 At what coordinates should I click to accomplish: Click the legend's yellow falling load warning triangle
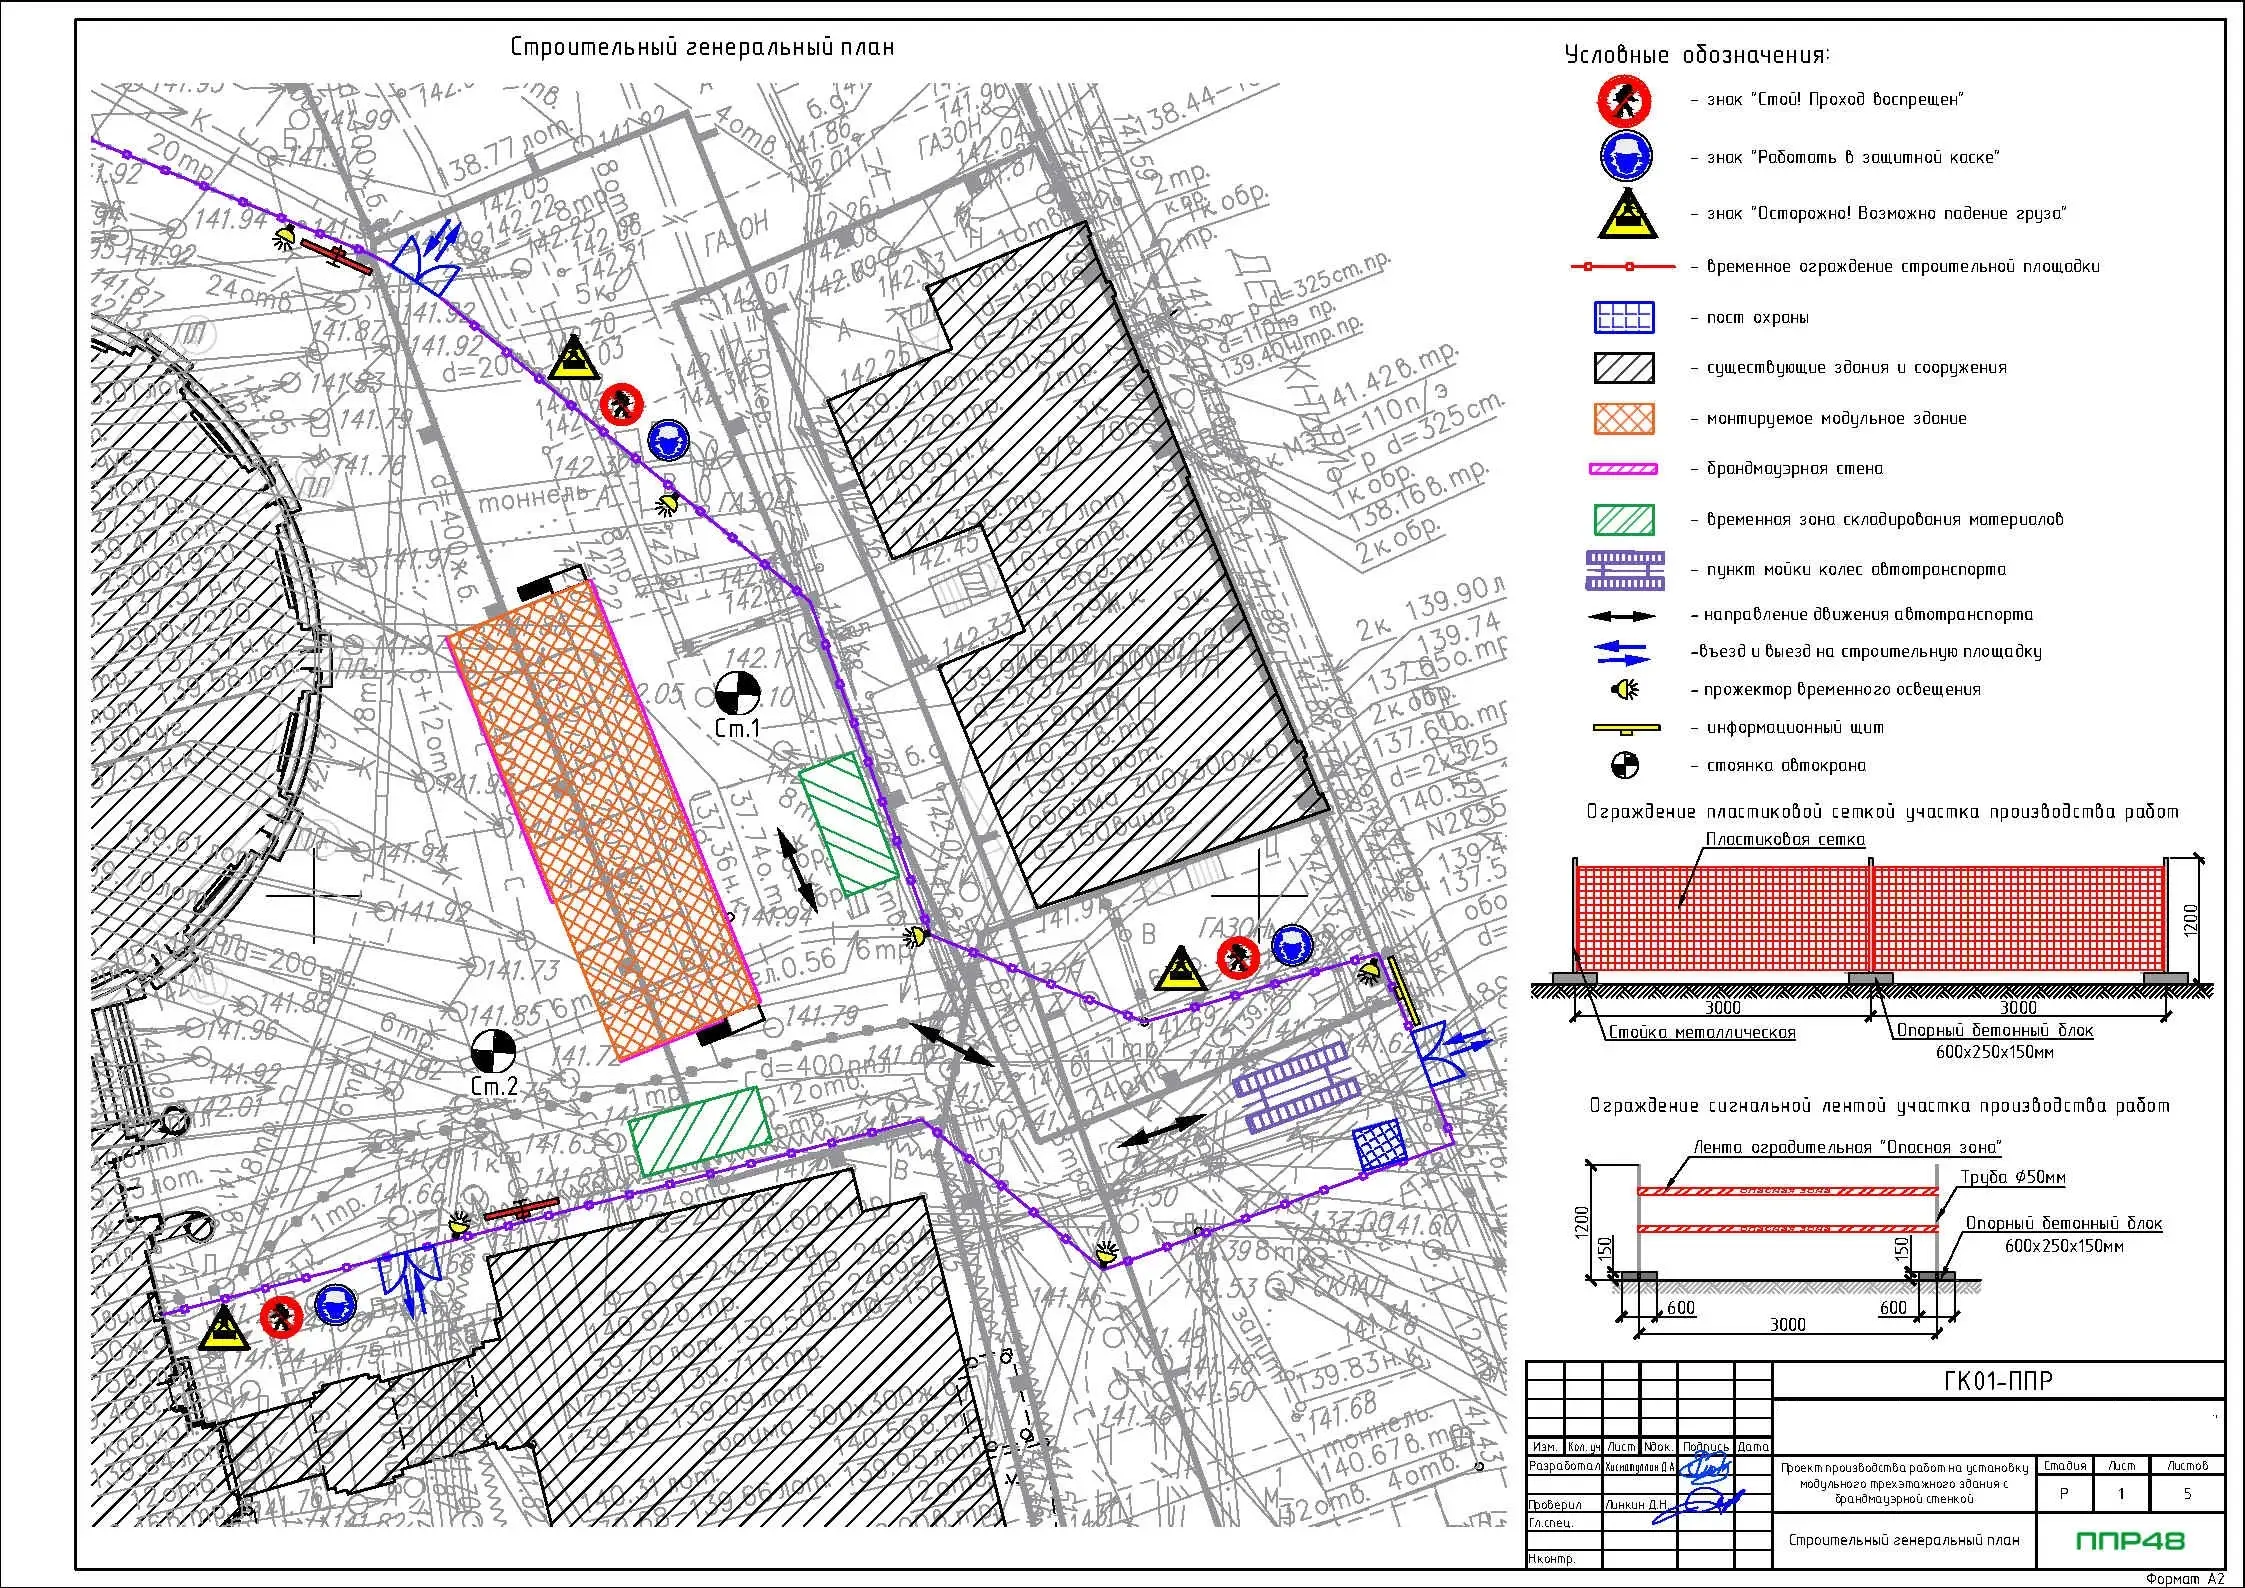click(1627, 215)
